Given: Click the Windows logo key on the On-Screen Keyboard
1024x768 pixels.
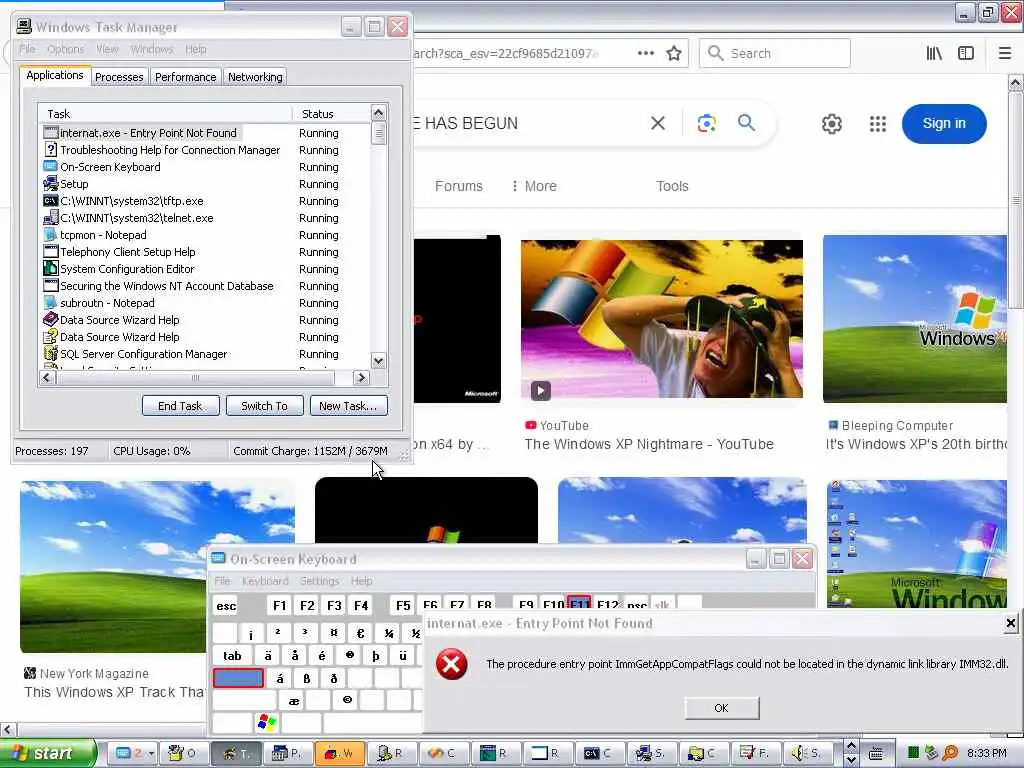Looking at the screenshot, I should [x=267, y=722].
